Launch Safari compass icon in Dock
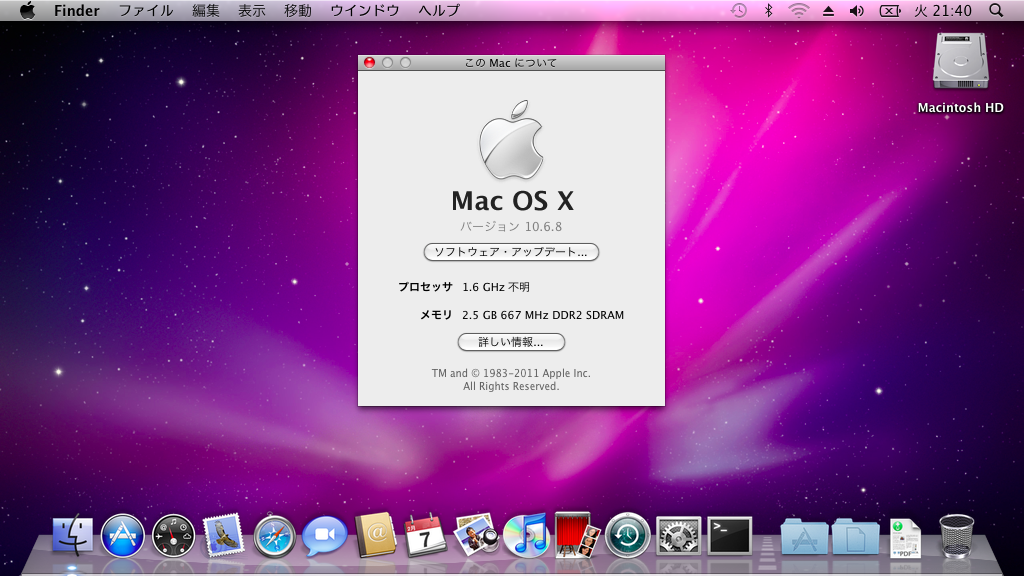 pyautogui.click(x=274, y=536)
